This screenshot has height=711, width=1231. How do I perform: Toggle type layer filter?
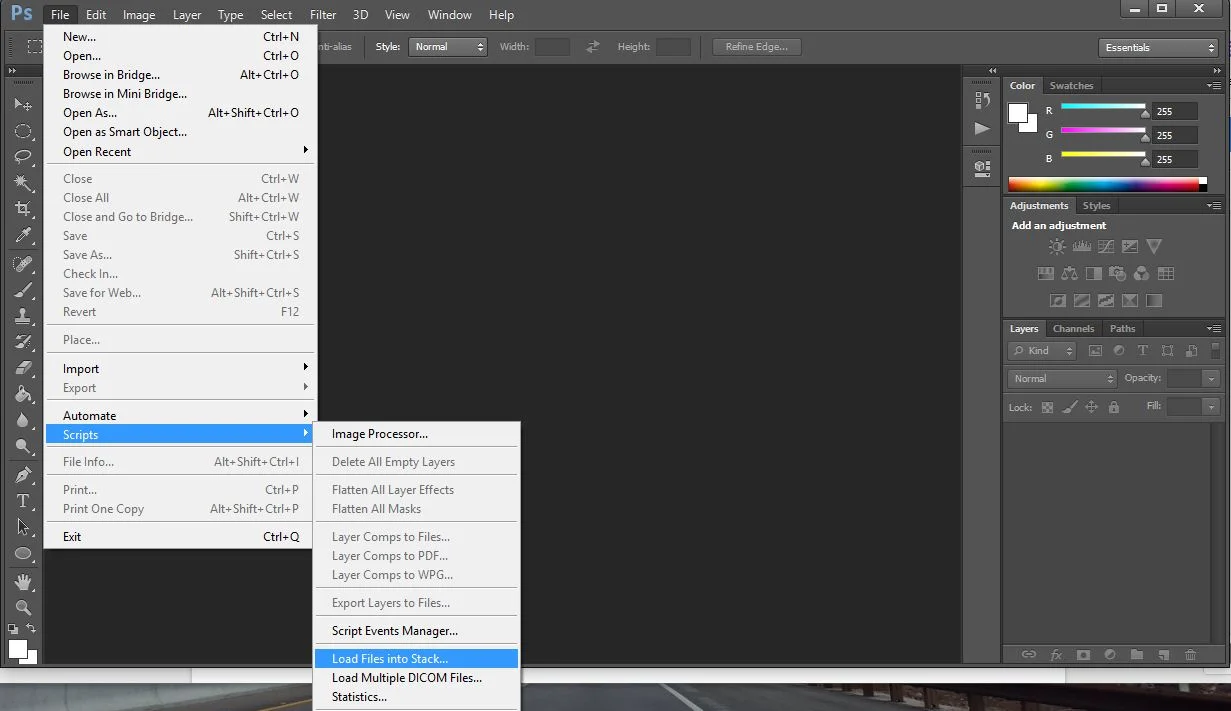pos(1143,351)
